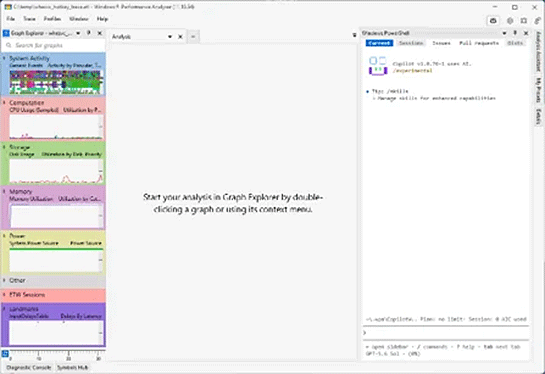The width and height of the screenshot is (545, 374).
Task: Click the new tab button beside Analysis
Action: click(193, 36)
